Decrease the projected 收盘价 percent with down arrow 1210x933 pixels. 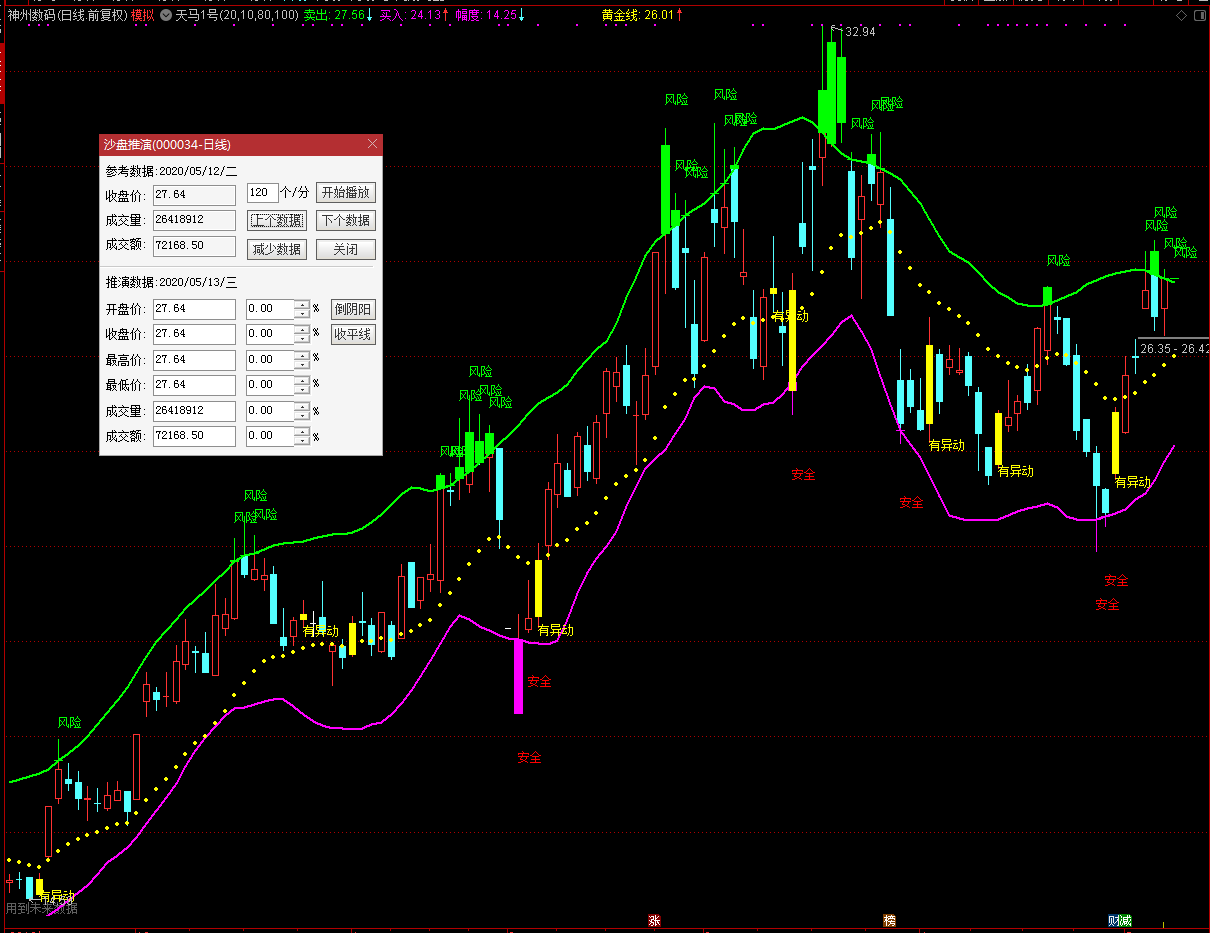coord(301,339)
